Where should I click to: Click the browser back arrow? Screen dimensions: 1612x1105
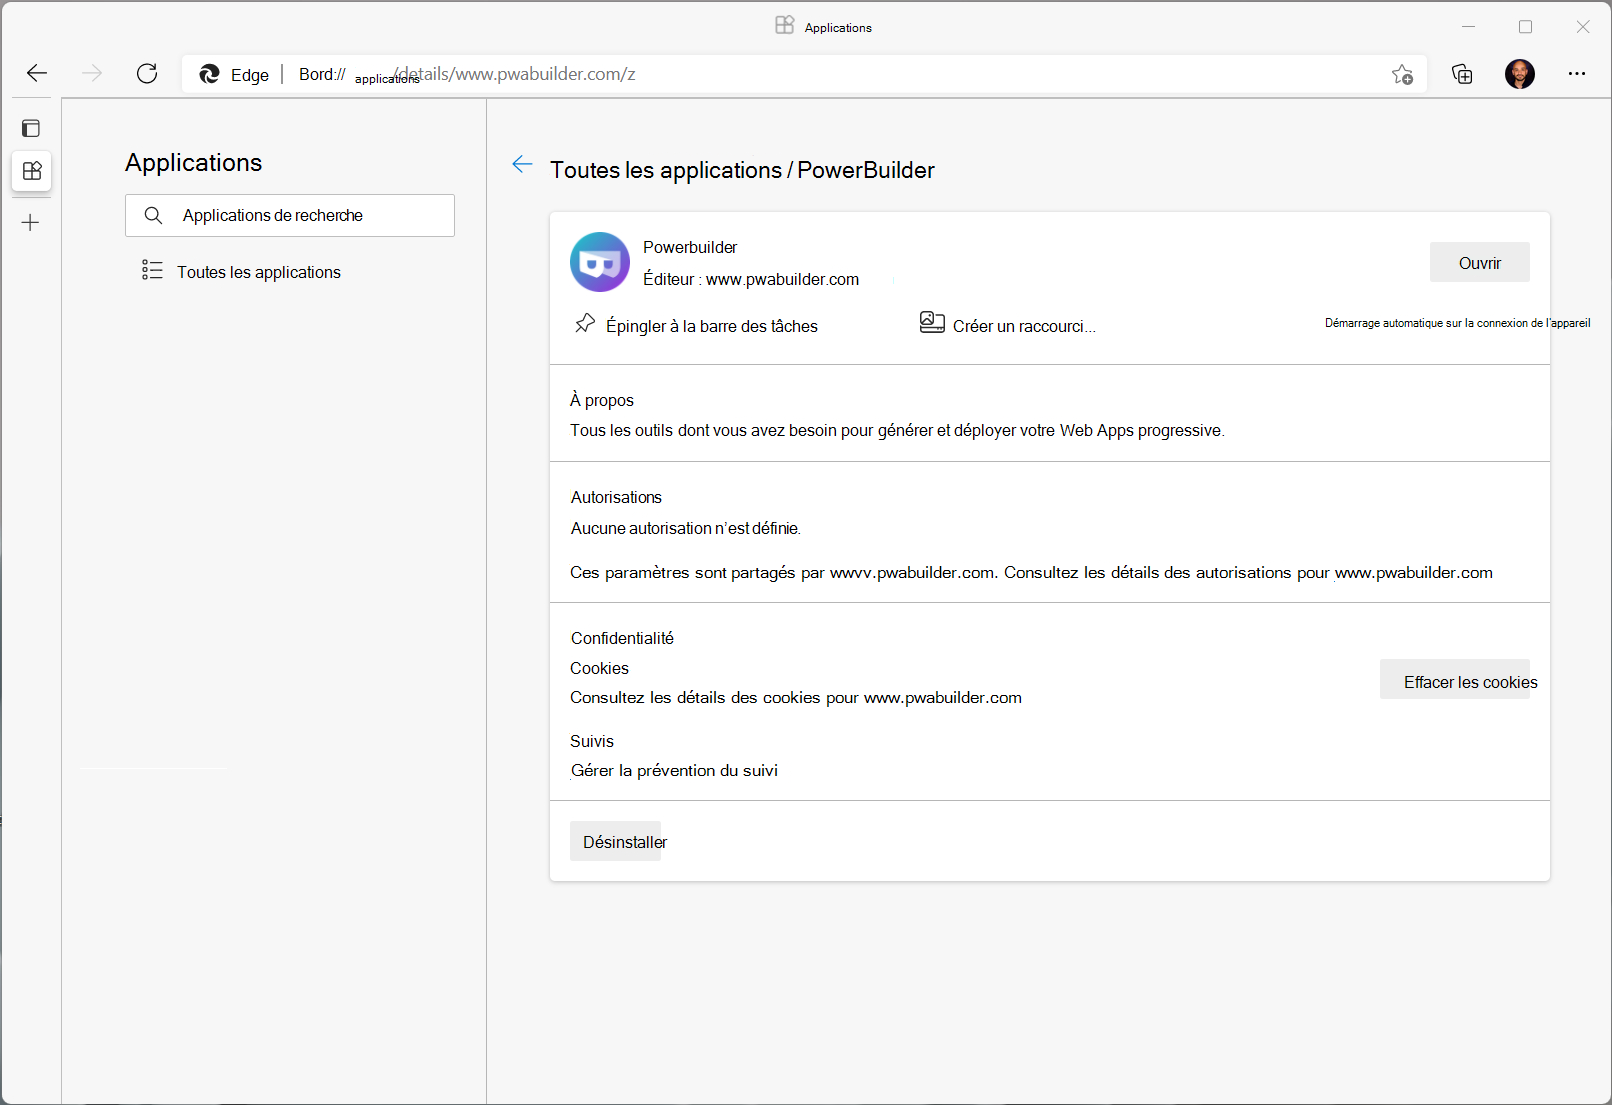[x=37, y=73]
